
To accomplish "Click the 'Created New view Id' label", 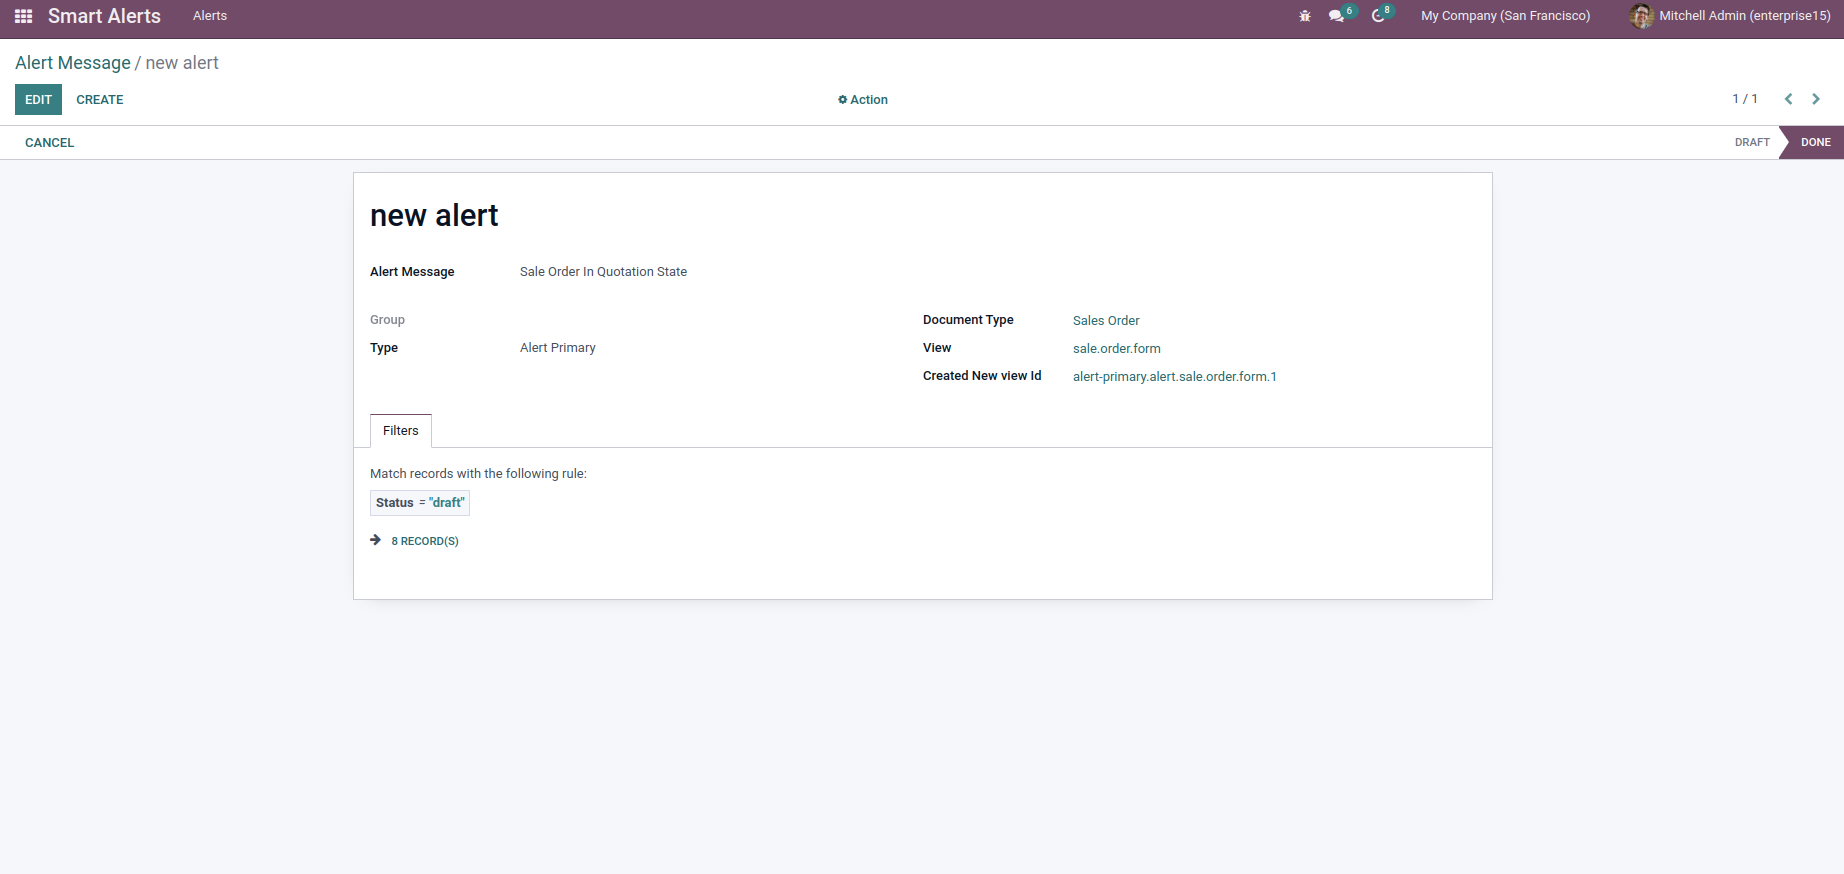I will click(x=982, y=376).
